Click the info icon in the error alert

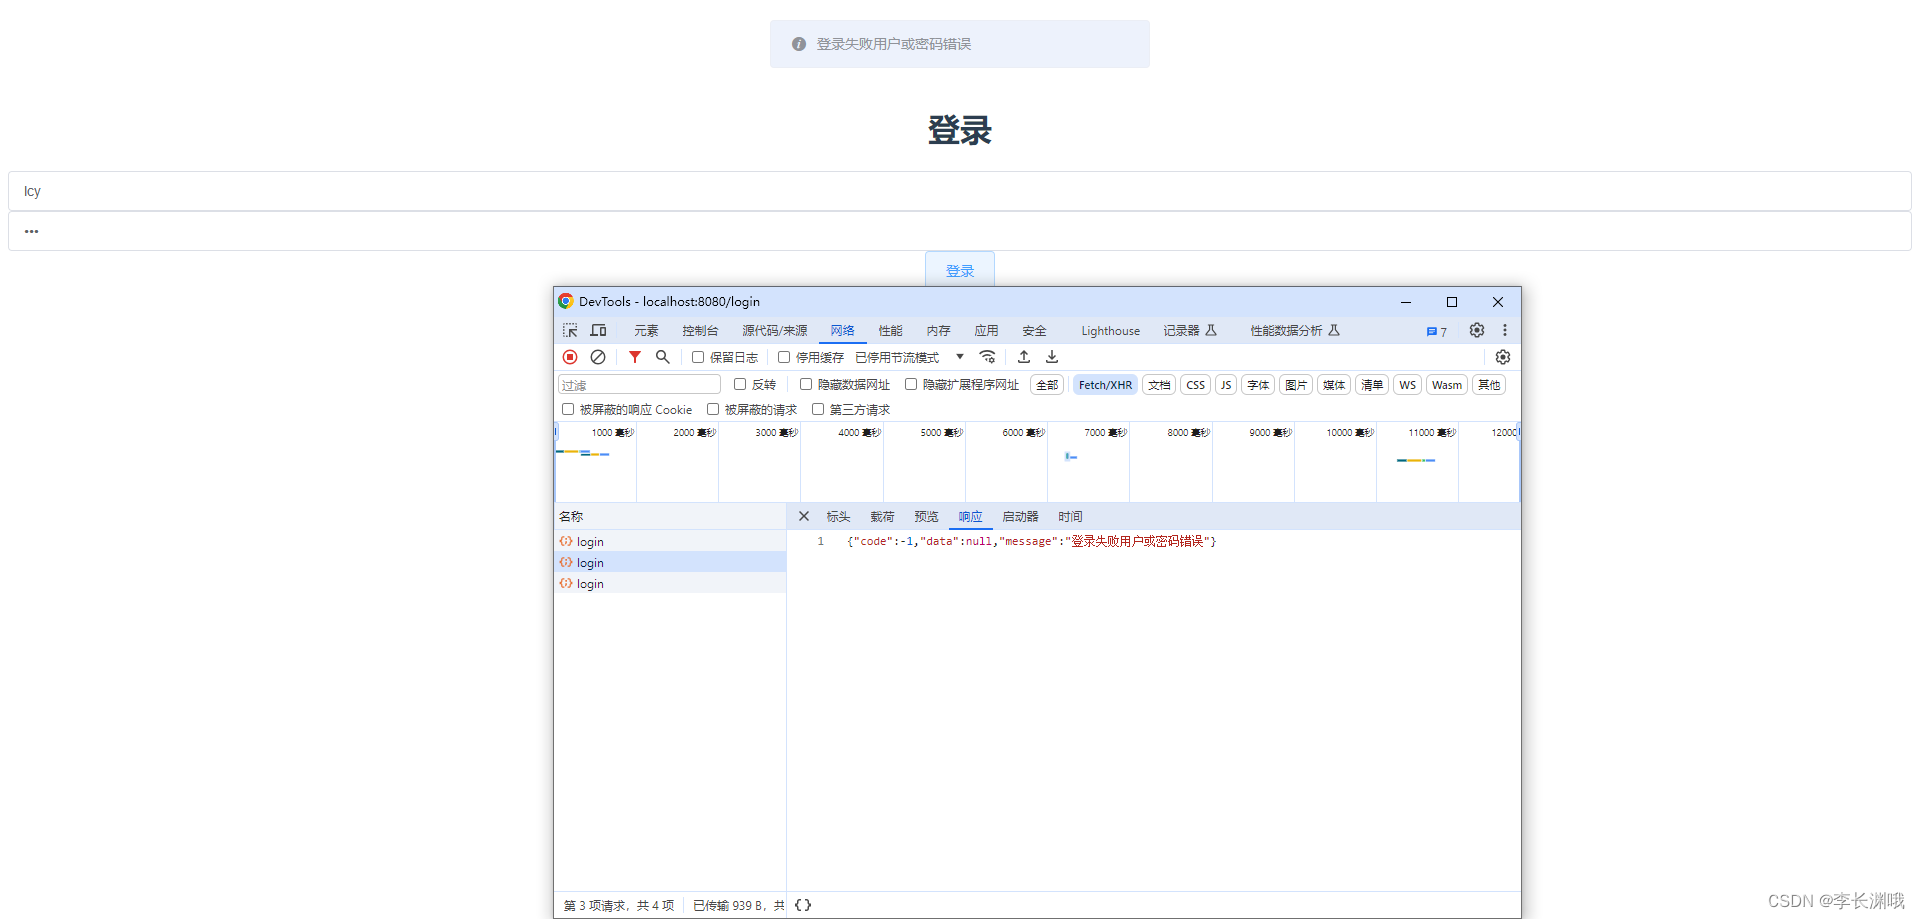799,44
